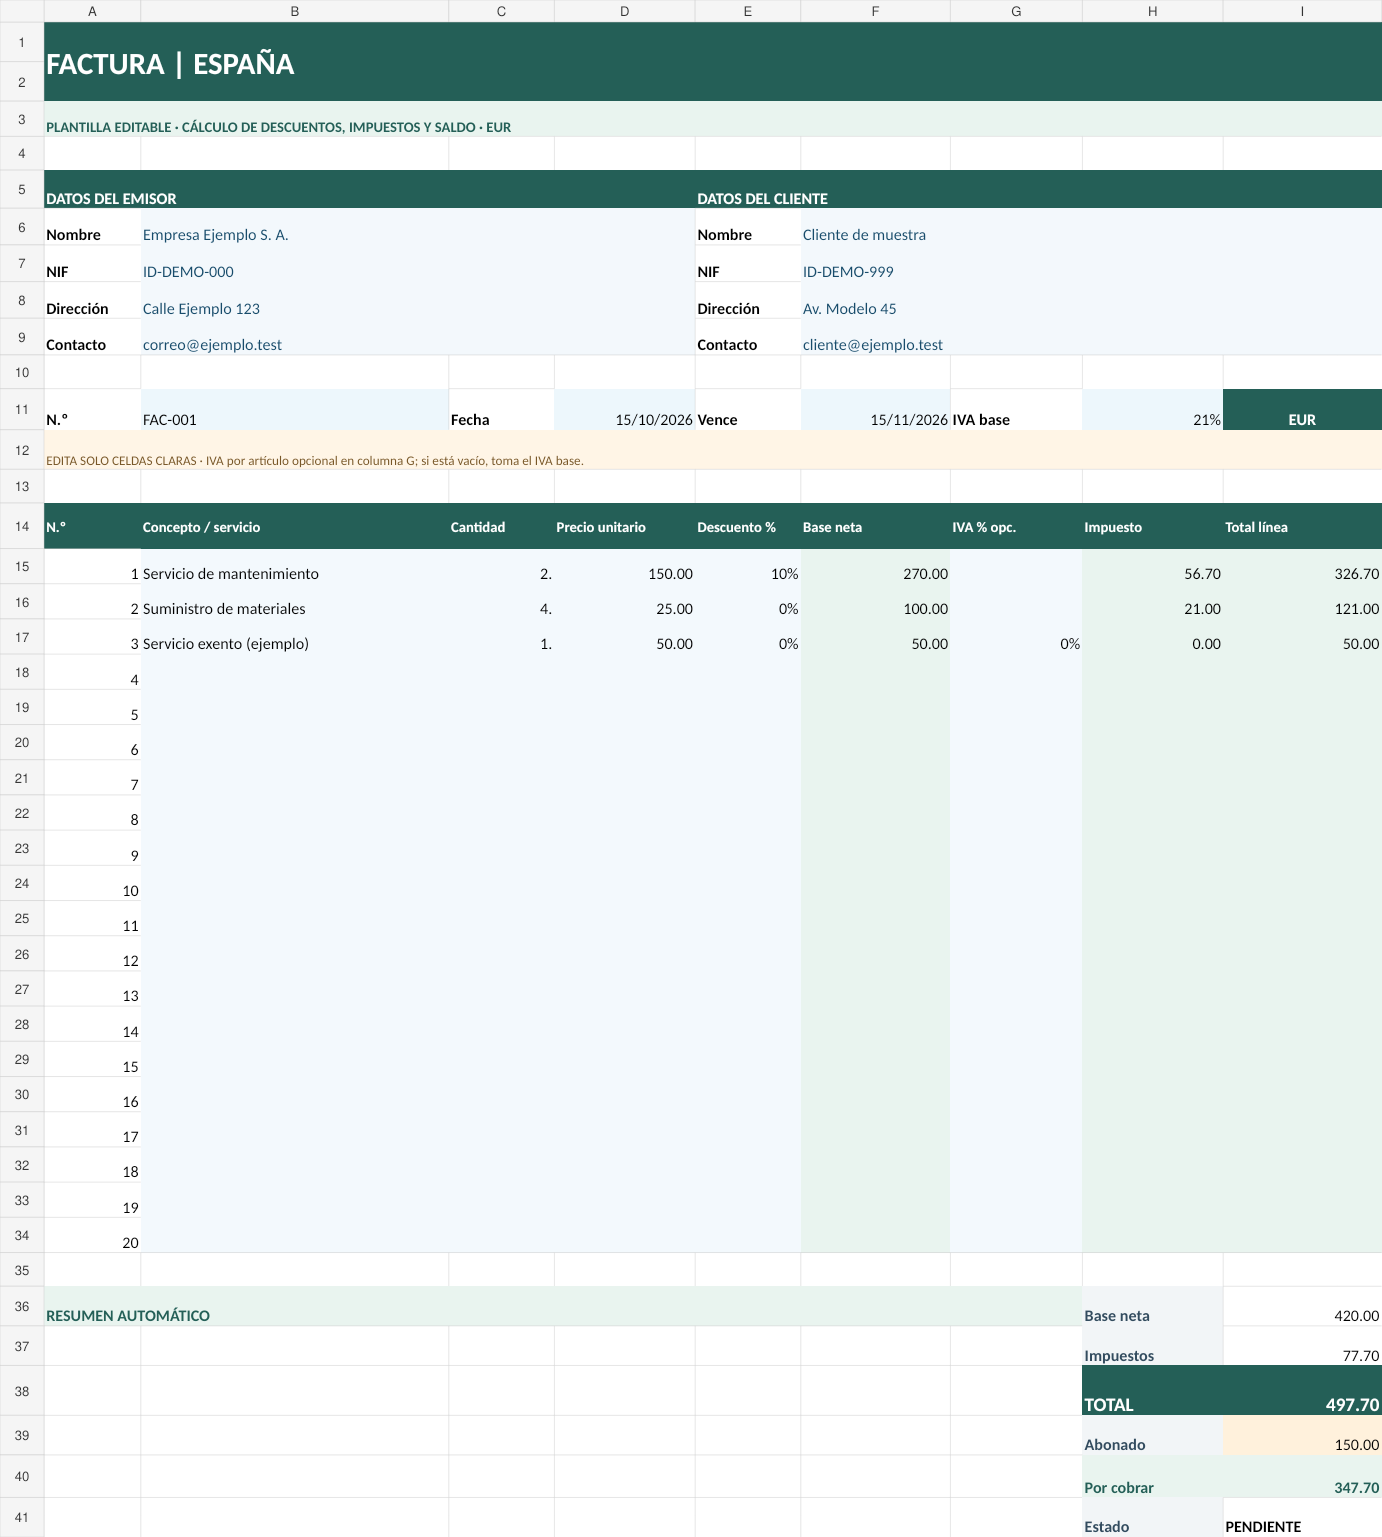Select the 'IVA % opc.' heading cell
The image size is (1382, 1537).
click(1016, 526)
